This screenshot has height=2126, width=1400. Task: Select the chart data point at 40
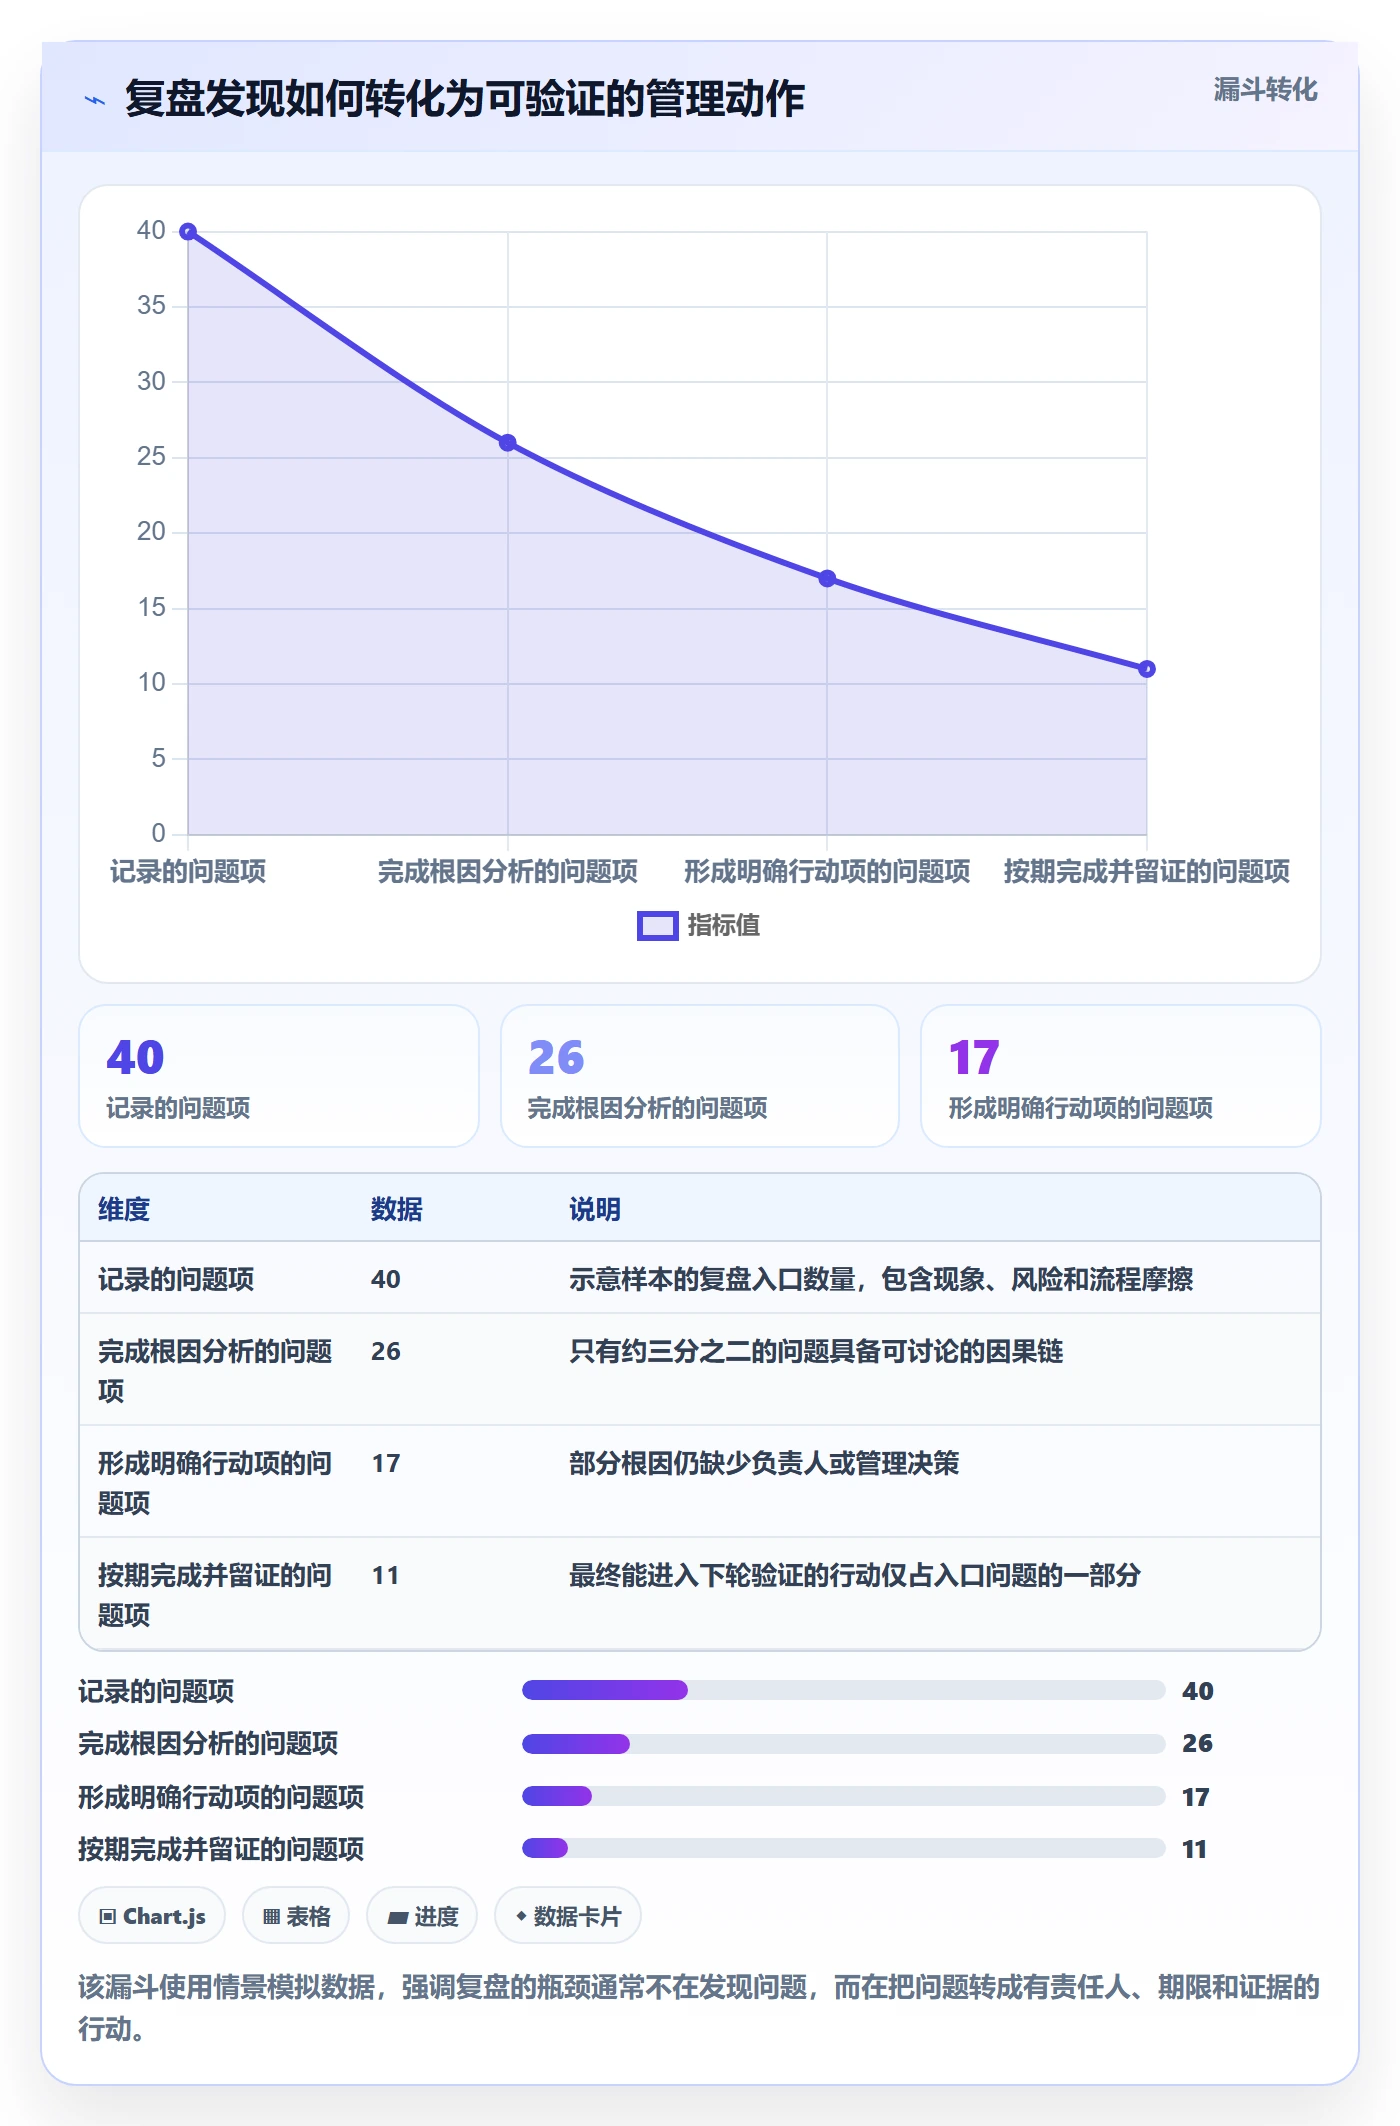(188, 232)
